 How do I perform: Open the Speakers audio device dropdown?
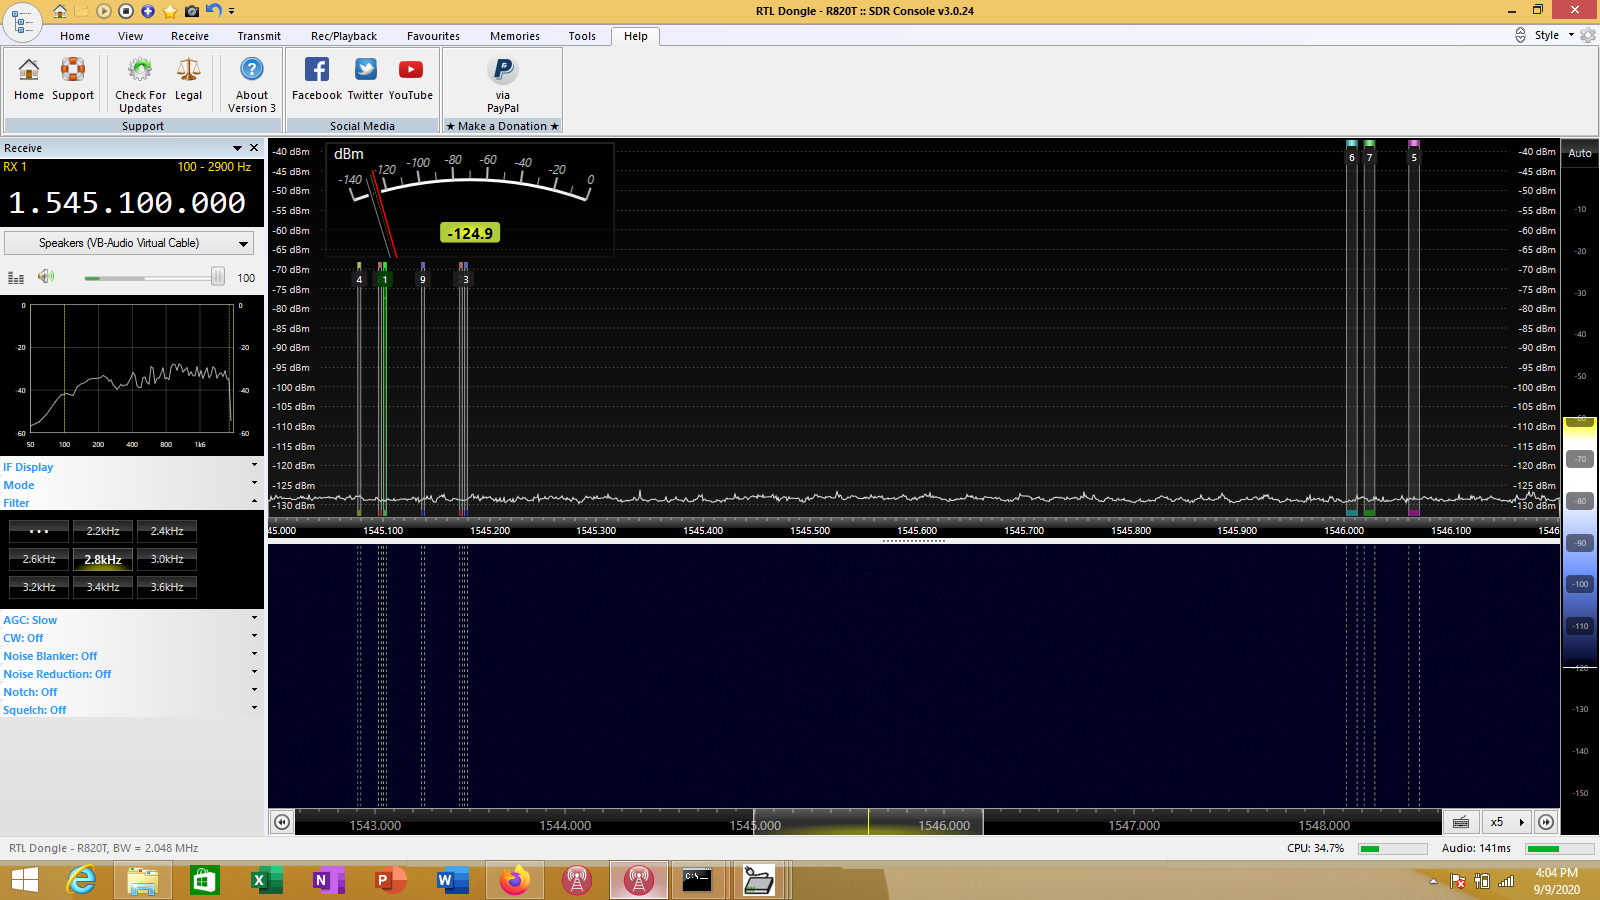tap(129, 243)
